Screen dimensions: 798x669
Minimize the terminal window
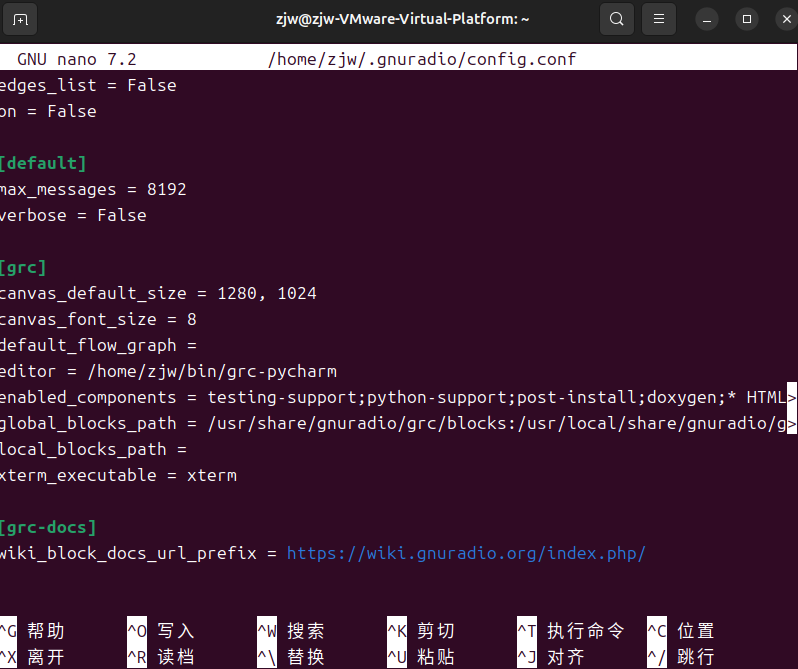[707, 20]
